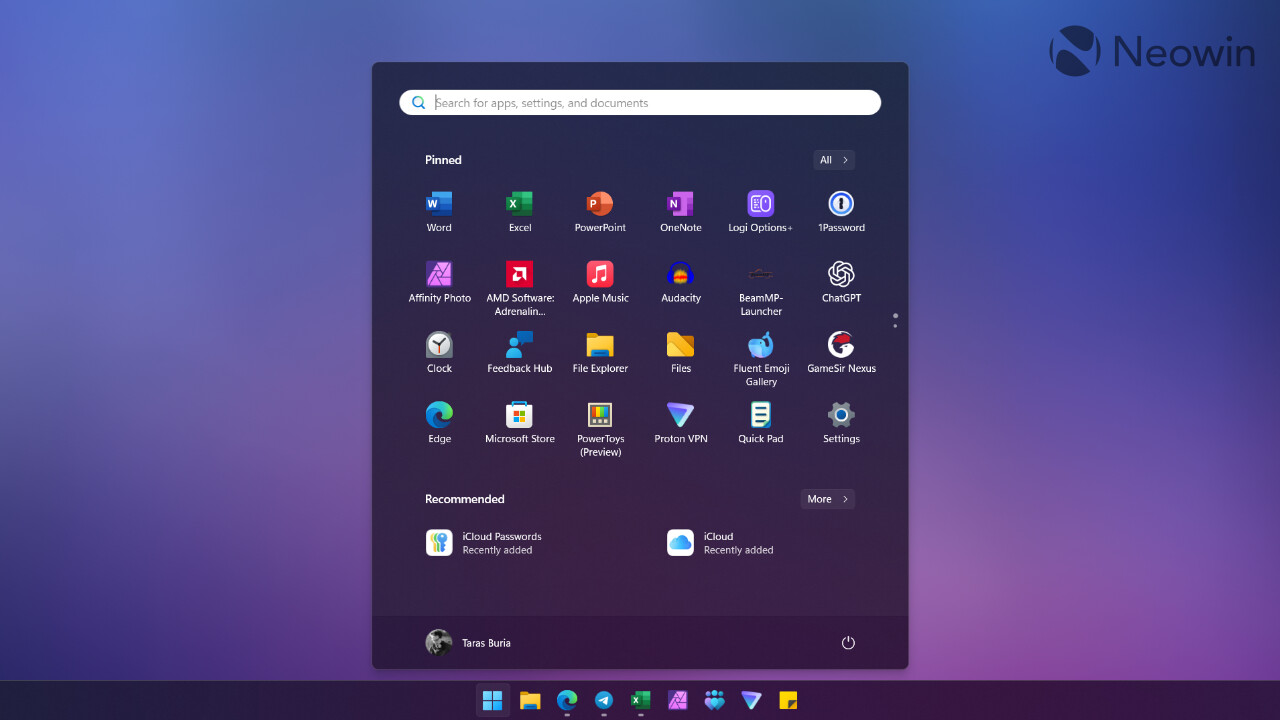Open PowerToys (Preview)
Viewport: 1280px width, 720px height.
point(600,428)
